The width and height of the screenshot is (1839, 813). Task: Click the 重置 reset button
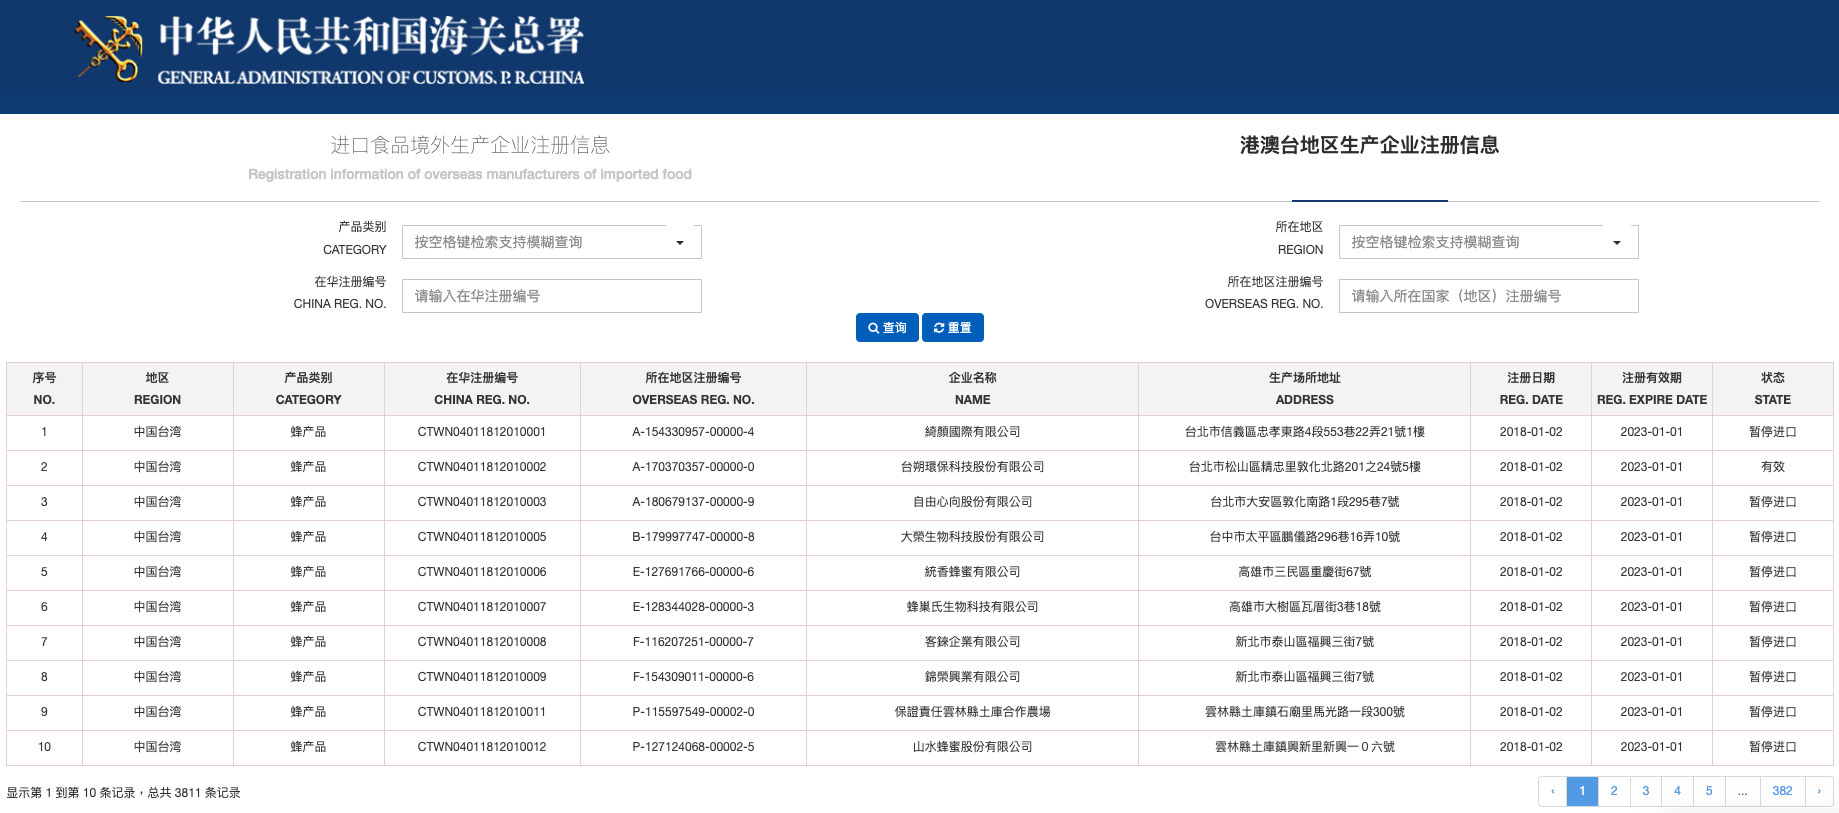click(953, 328)
